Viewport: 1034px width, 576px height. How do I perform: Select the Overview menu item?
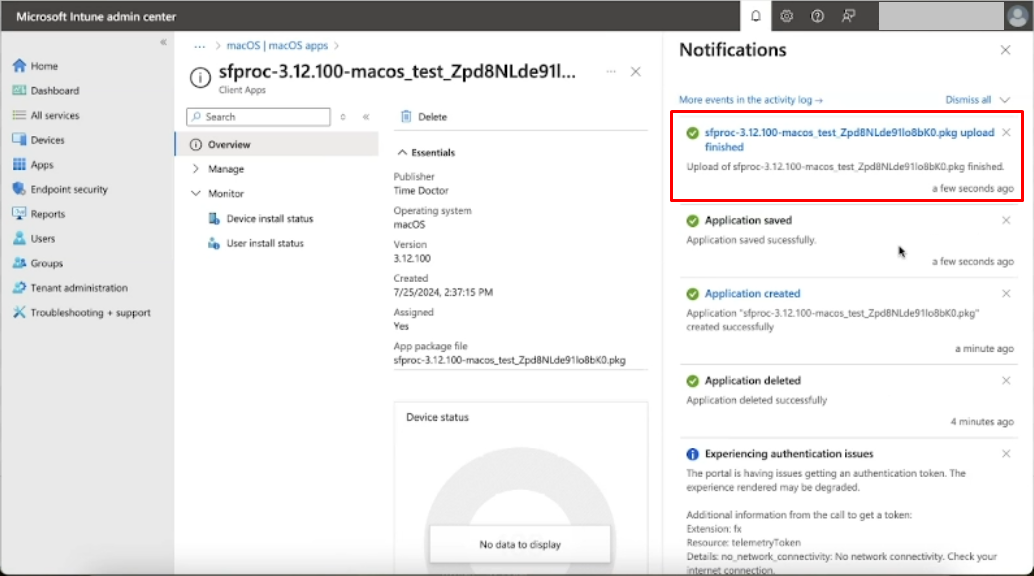pos(277,144)
